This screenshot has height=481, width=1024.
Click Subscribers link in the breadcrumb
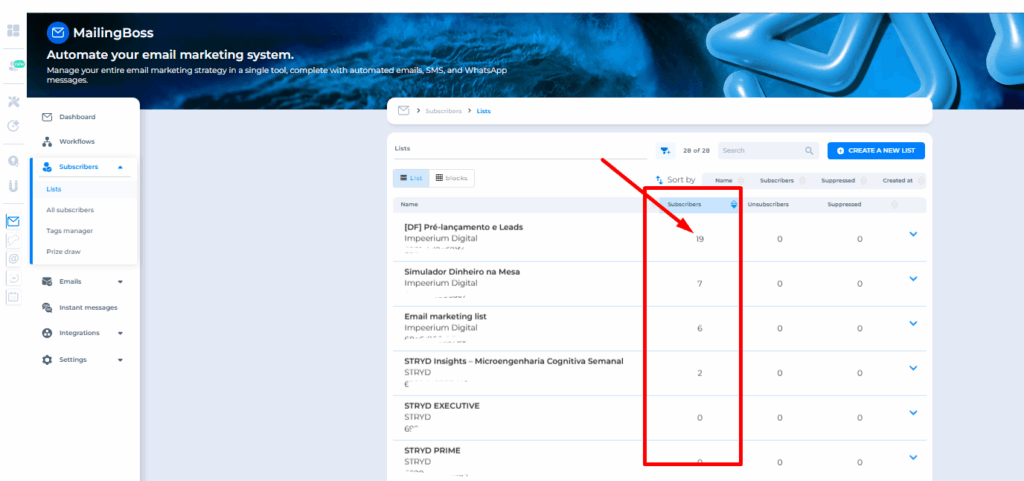click(x=443, y=111)
